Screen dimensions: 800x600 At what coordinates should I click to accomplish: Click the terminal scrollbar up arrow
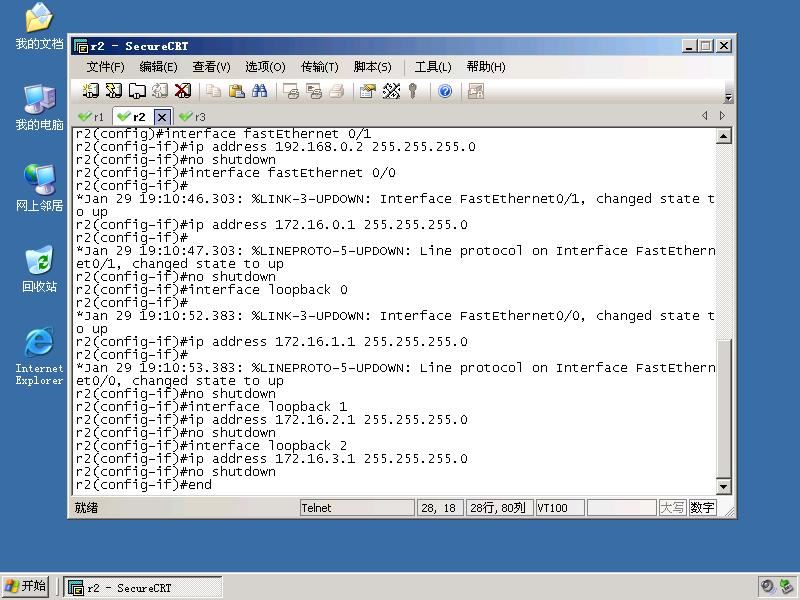pos(723,136)
